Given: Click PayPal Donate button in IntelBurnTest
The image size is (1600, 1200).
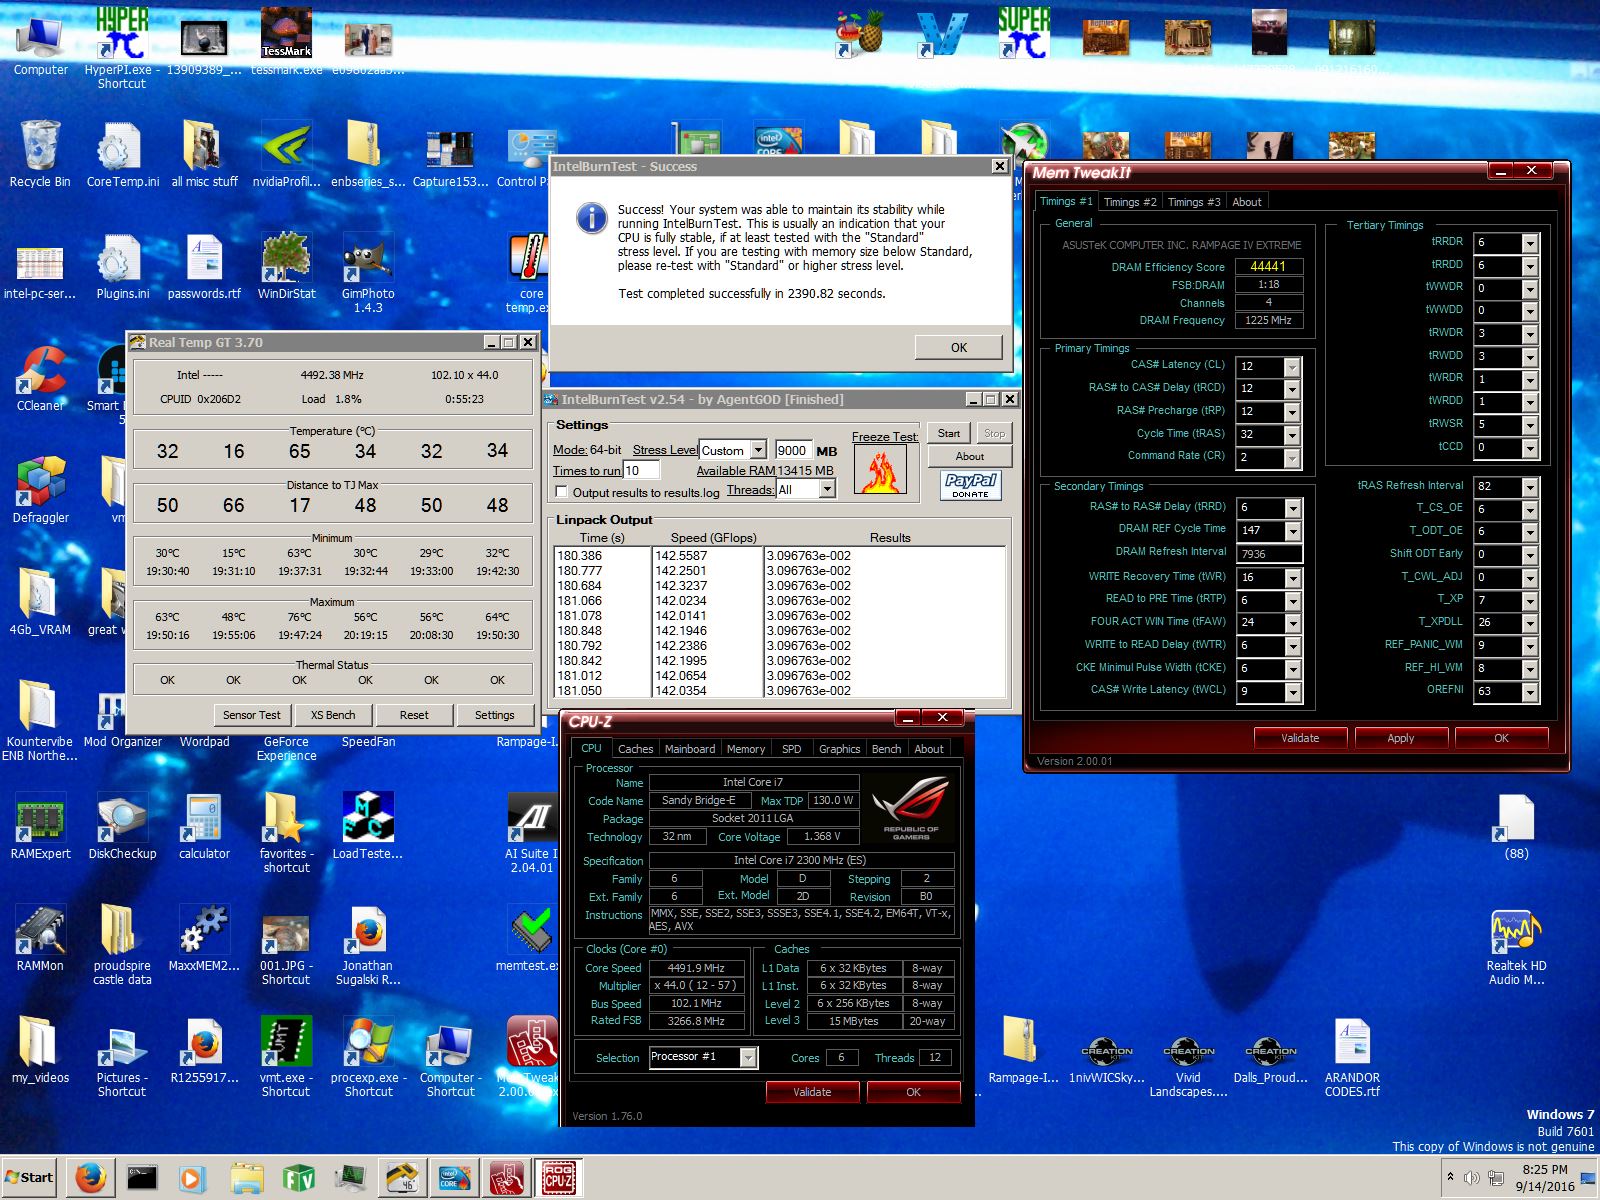Looking at the screenshot, I should click(x=971, y=485).
